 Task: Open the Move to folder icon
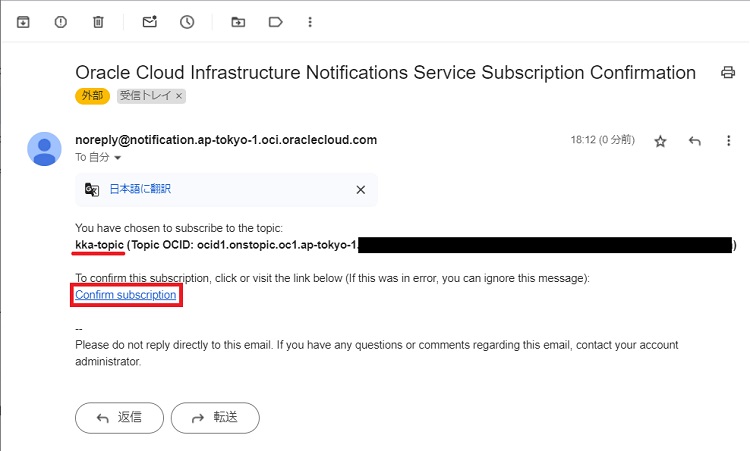[238, 21]
